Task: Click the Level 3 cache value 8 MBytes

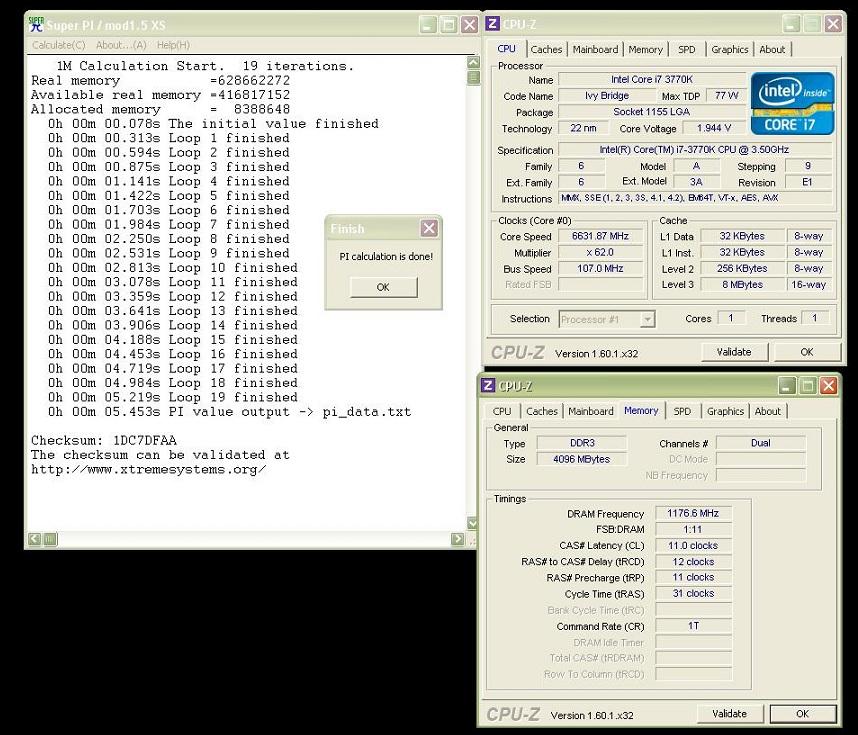Action: [x=742, y=285]
